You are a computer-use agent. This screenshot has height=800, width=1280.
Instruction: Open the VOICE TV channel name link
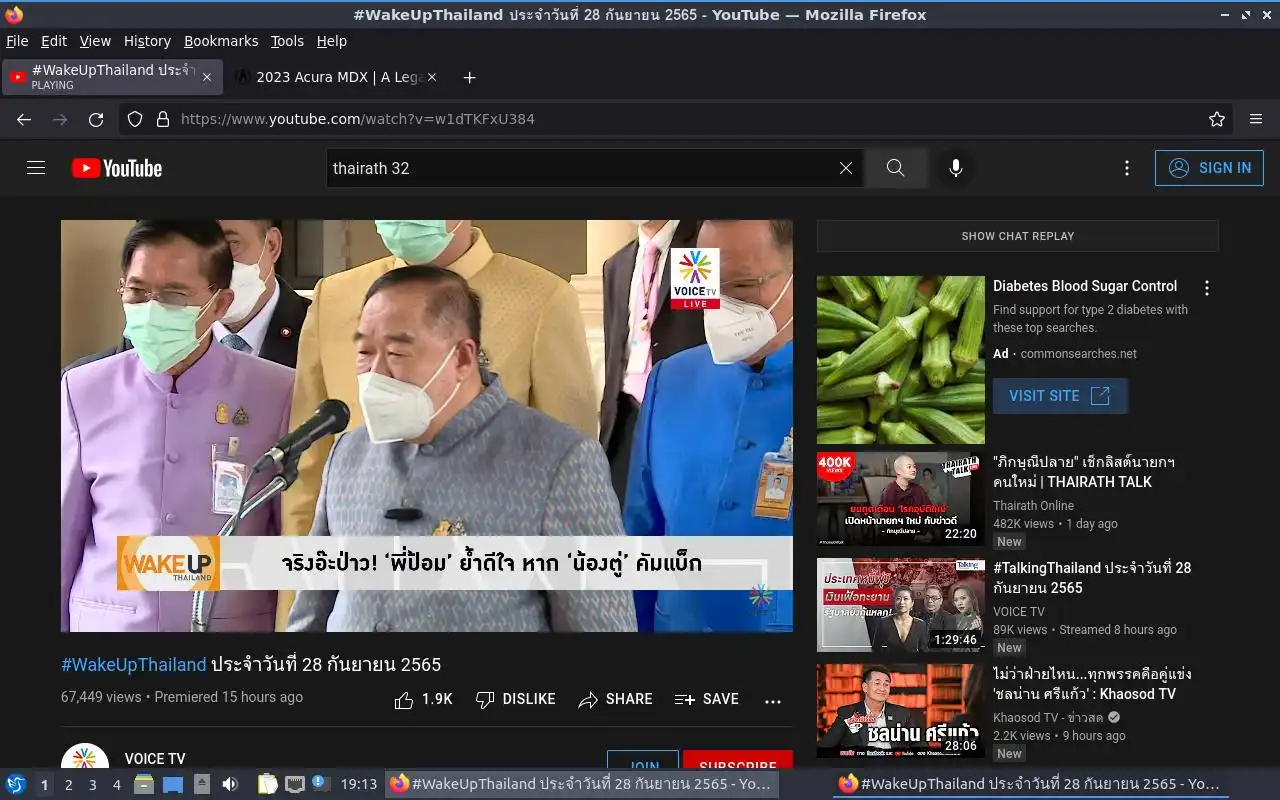(155, 759)
